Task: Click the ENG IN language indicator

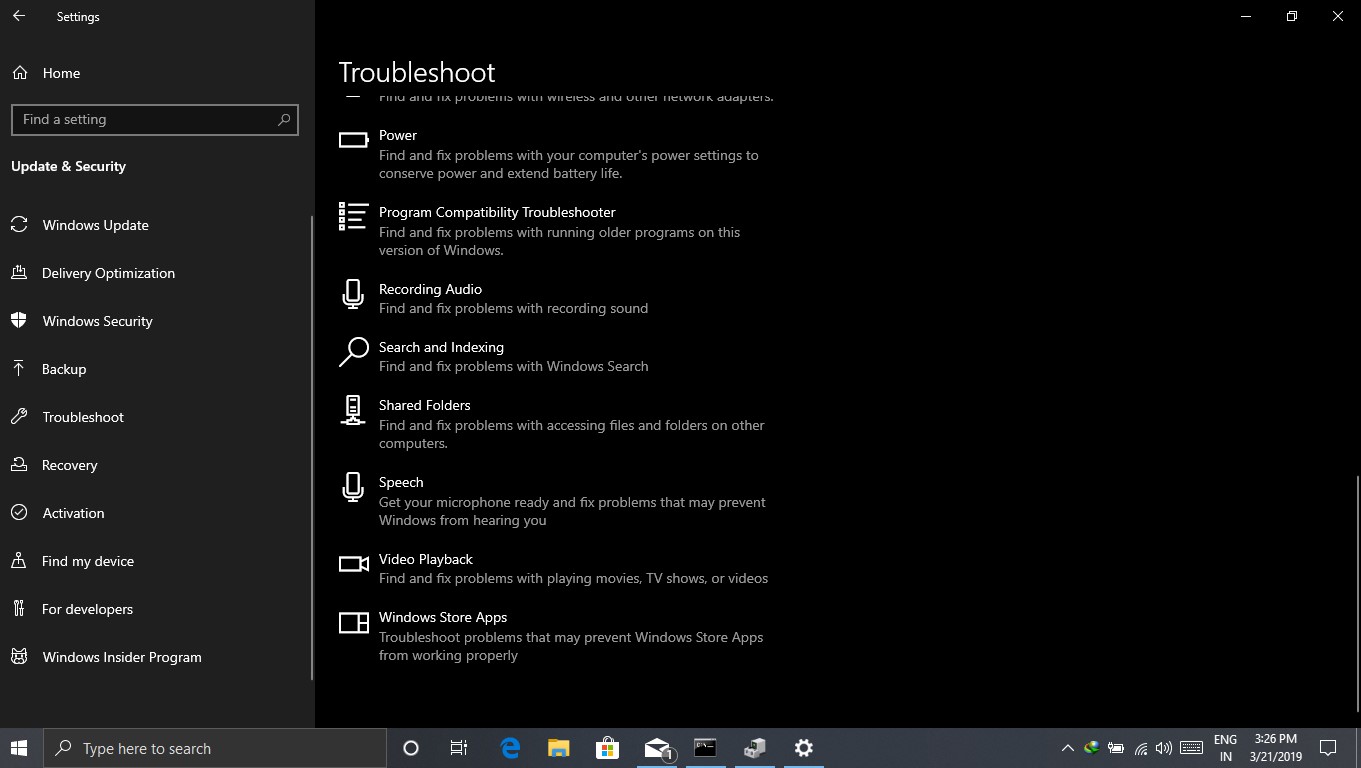Action: click(x=1225, y=748)
